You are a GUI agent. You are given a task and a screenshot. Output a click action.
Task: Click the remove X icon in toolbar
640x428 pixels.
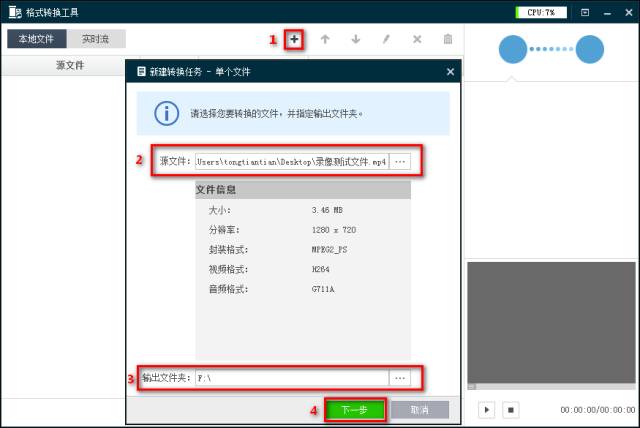point(417,39)
